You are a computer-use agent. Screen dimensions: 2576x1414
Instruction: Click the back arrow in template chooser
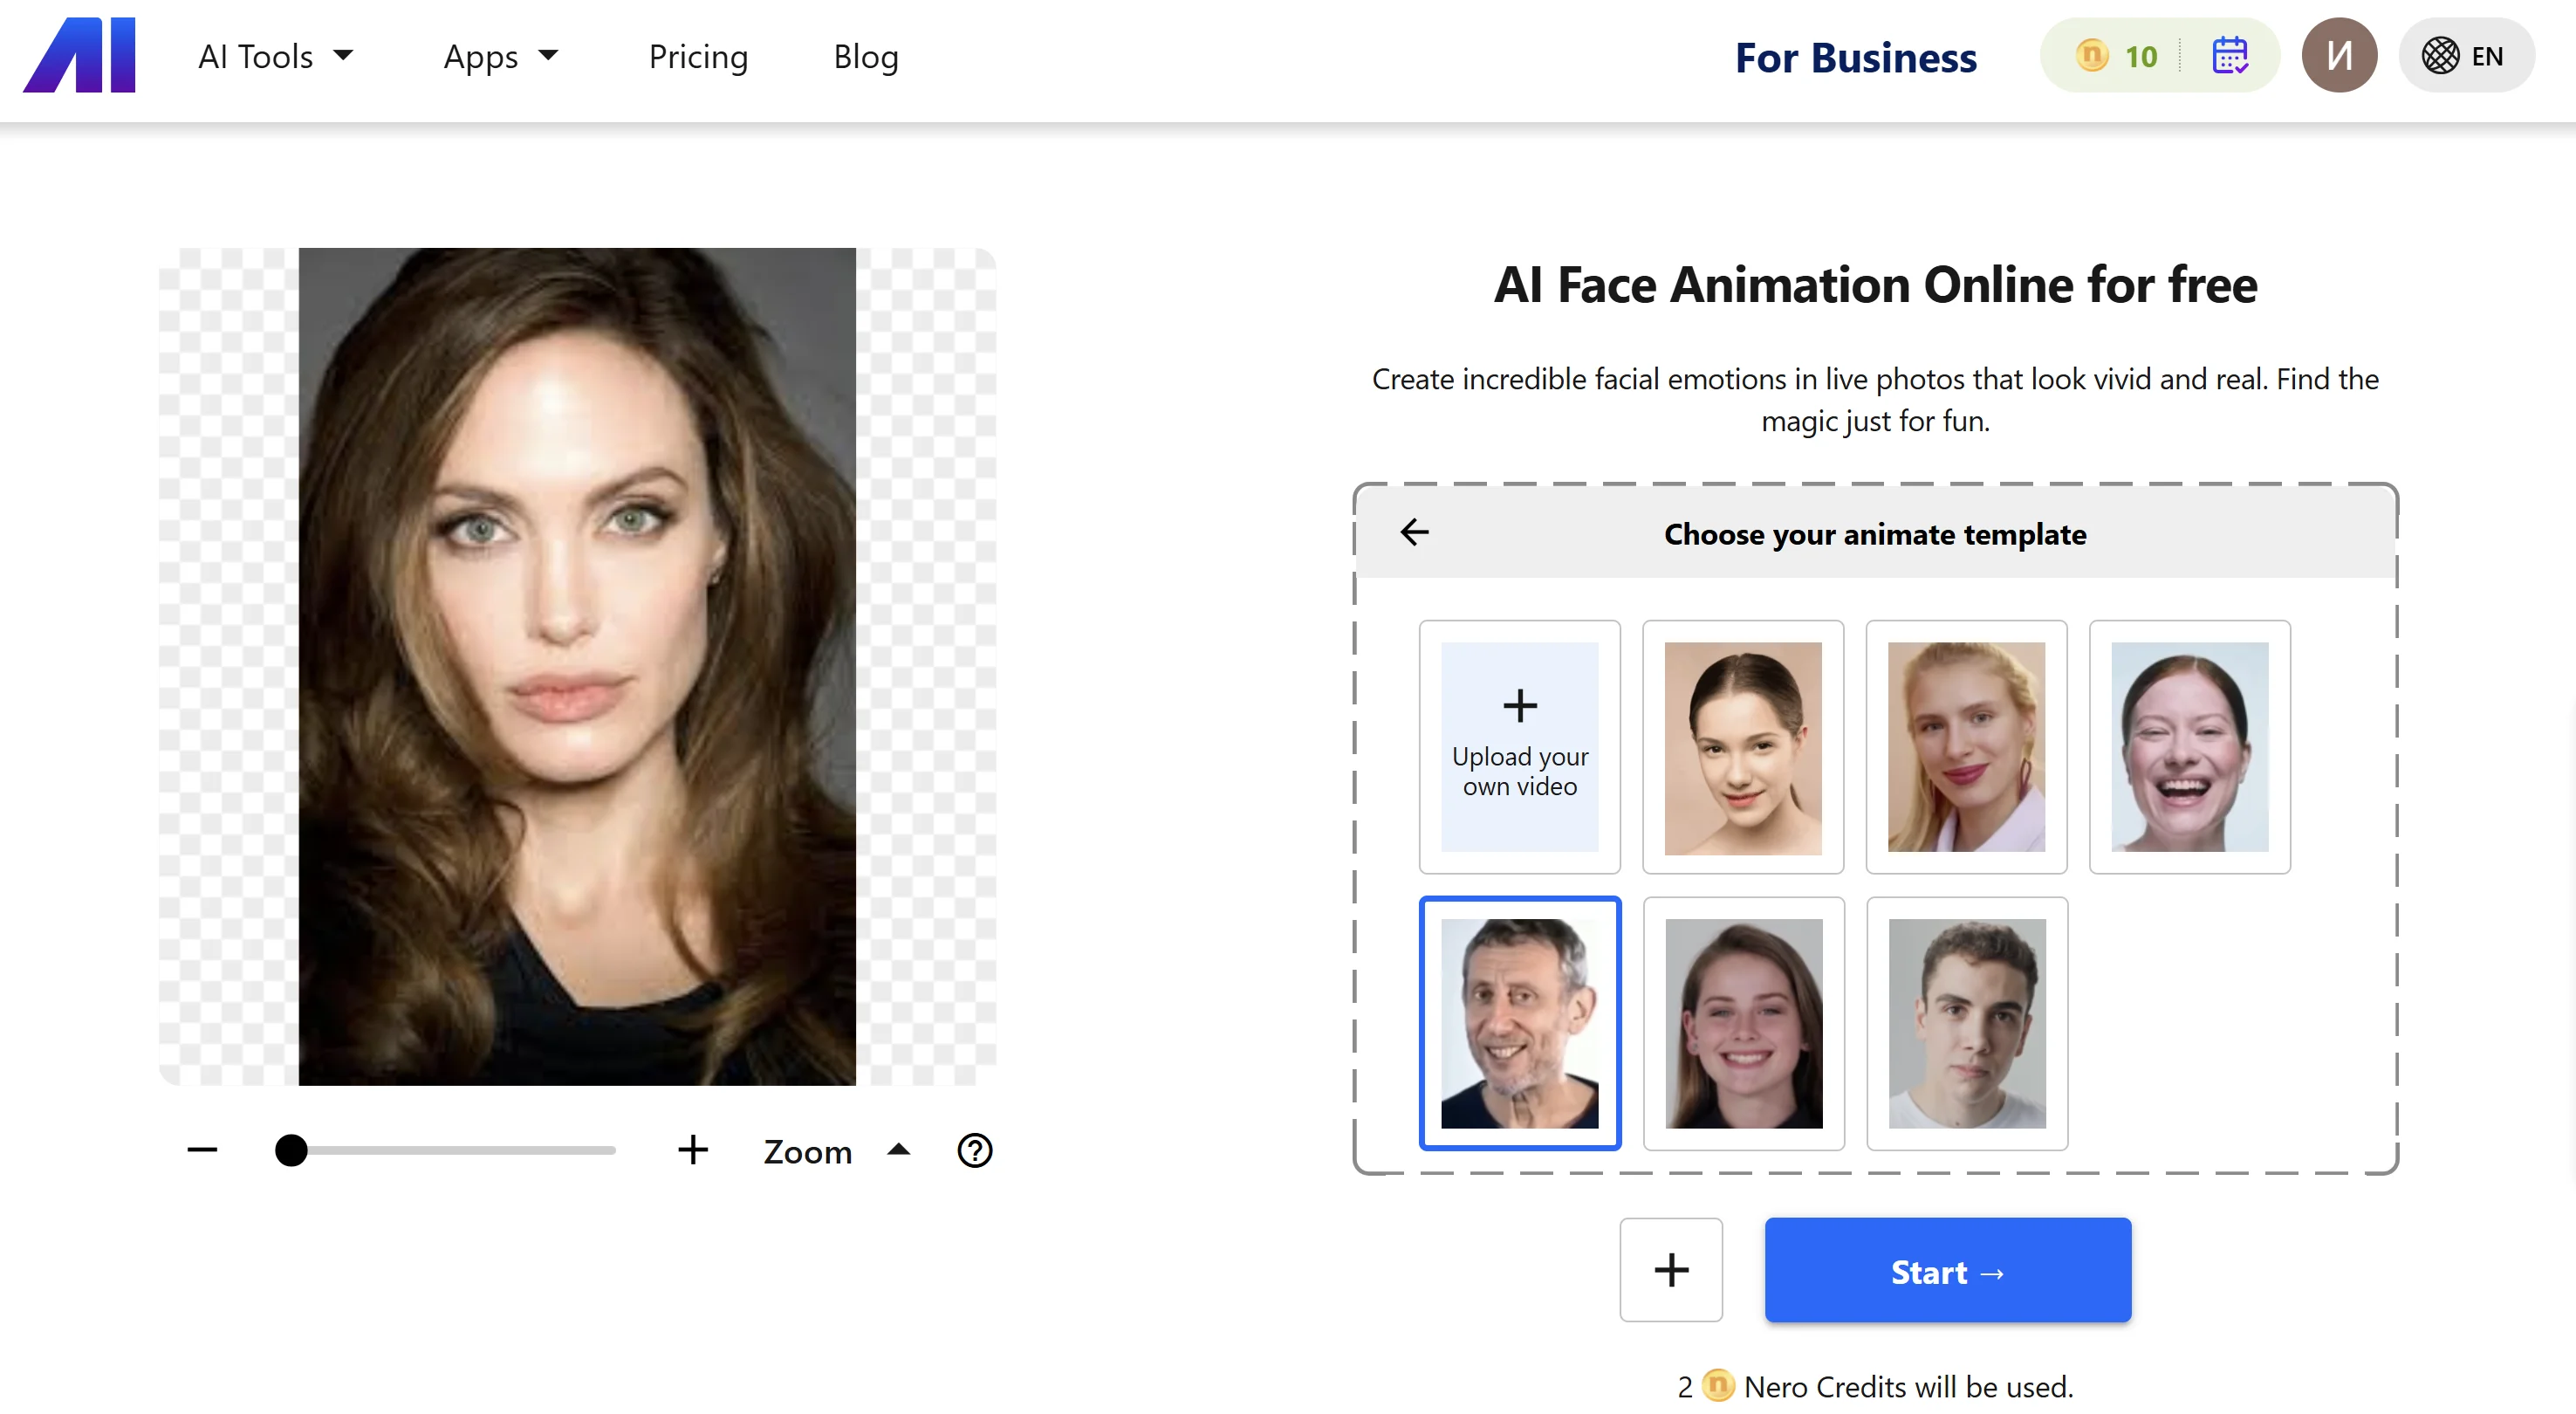pos(1414,532)
